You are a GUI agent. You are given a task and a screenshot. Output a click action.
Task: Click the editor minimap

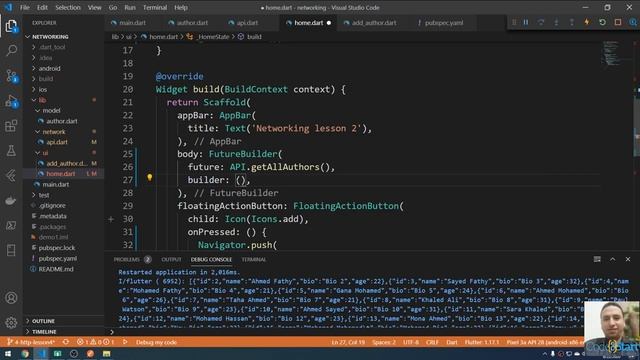click(x=611, y=53)
